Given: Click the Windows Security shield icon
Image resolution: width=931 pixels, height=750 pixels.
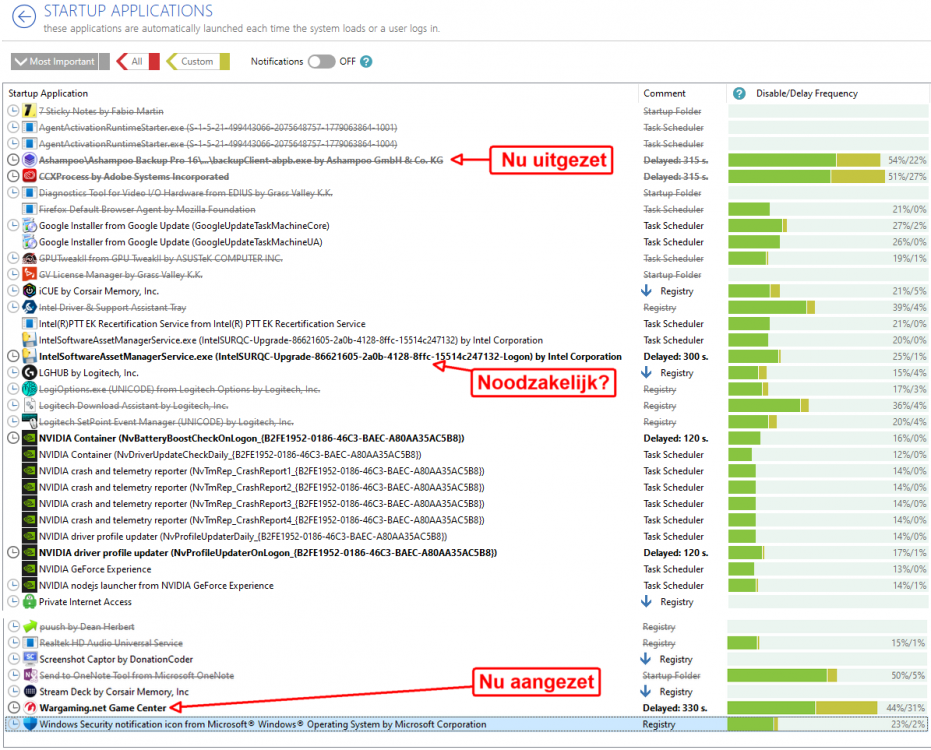Looking at the screenshot, I should tap(30, 724).
